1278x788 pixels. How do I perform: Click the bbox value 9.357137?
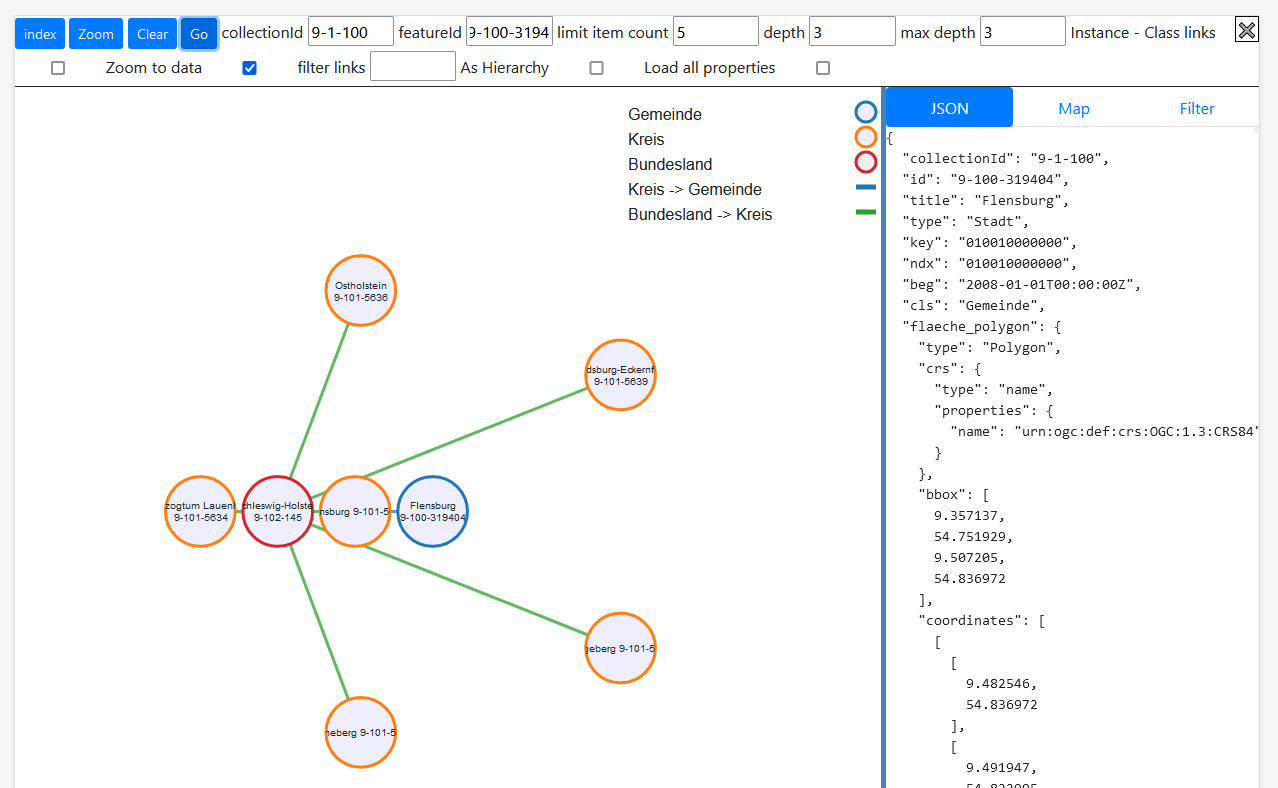tap(970, 515)
